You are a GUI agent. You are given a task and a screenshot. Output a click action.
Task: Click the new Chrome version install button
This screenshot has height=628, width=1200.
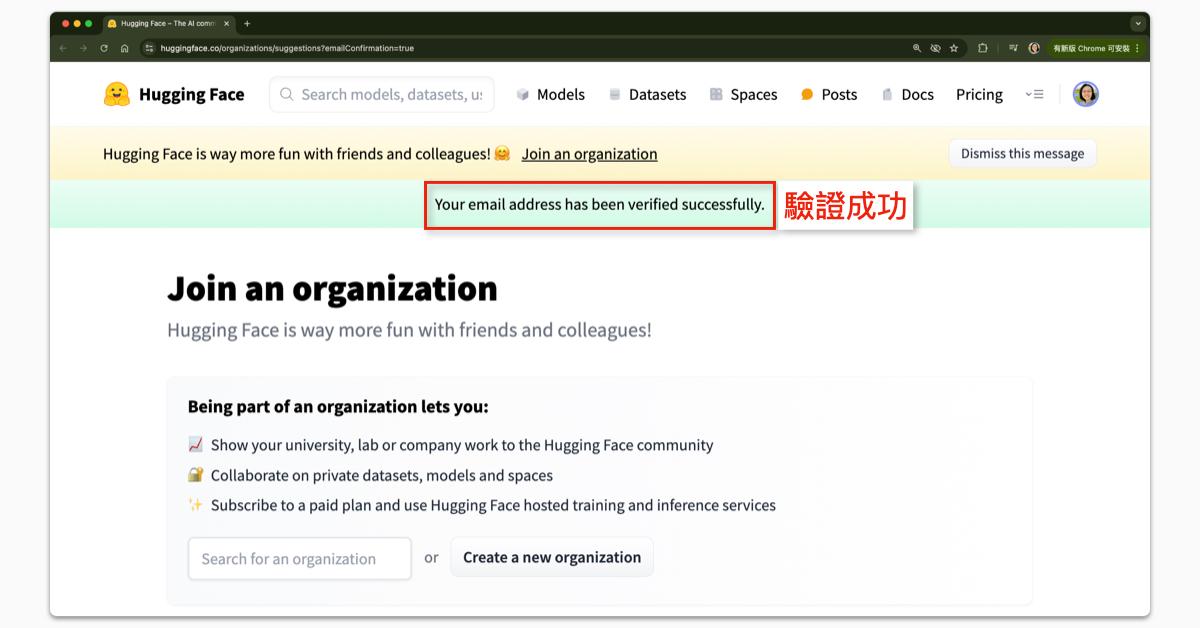tap(1096, 48)
